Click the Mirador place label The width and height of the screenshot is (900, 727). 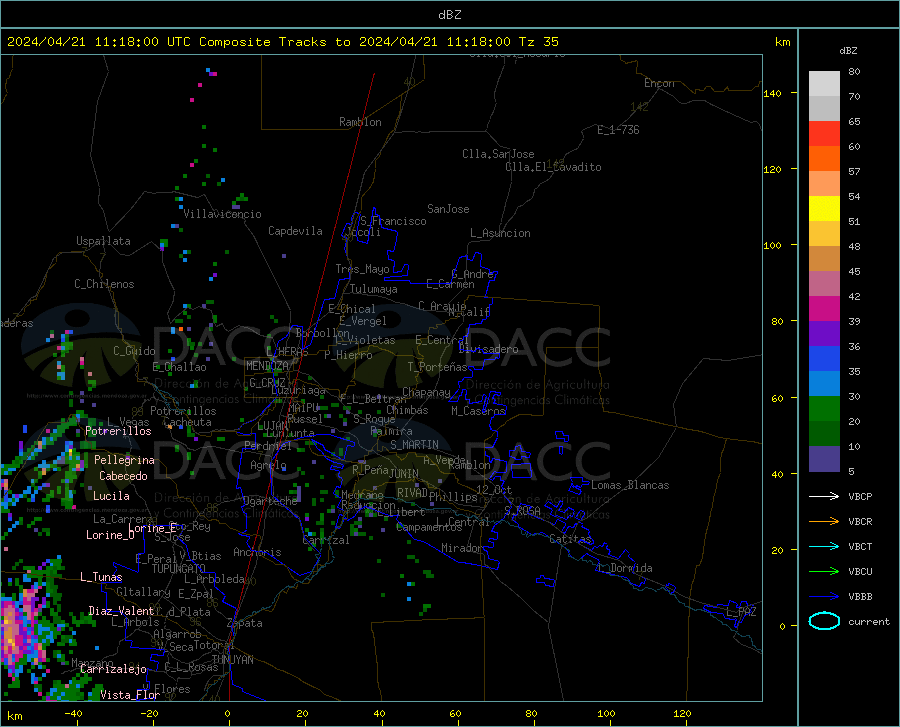pyautogui.click(x=462, y=548)
